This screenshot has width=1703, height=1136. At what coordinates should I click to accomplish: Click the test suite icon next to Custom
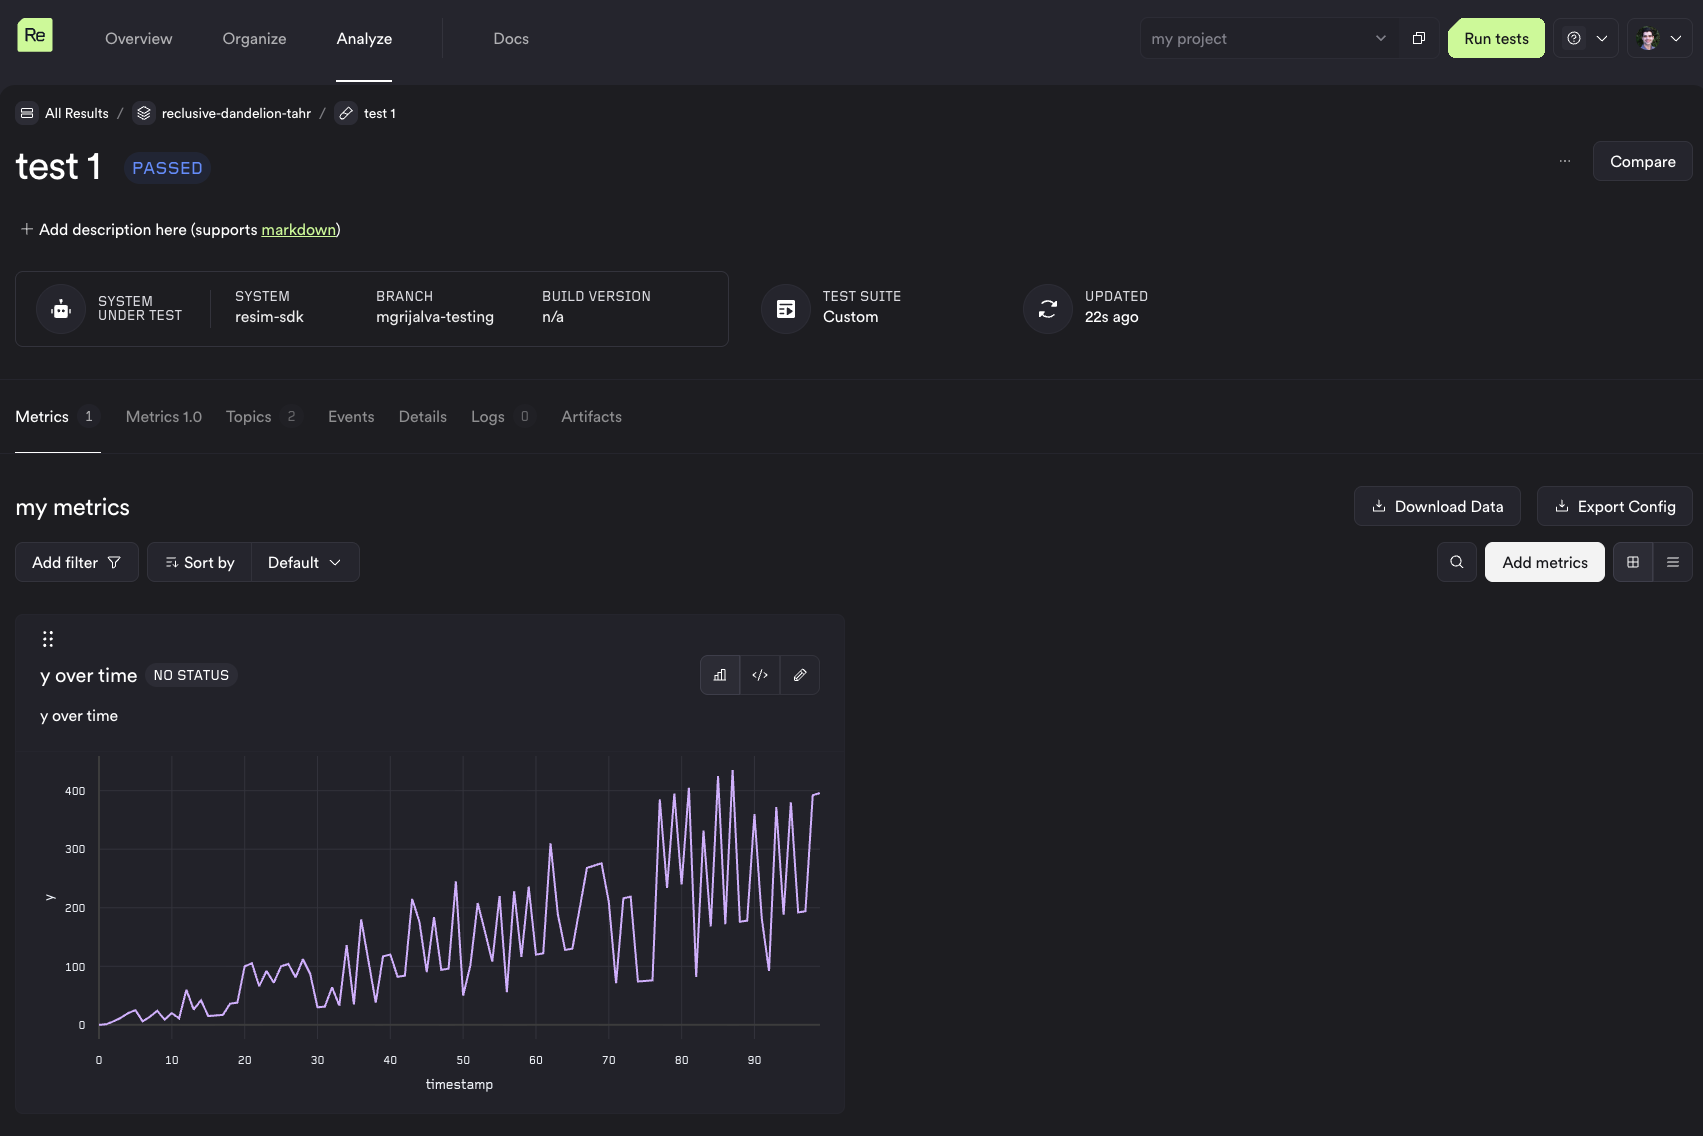click(x=785, y=309)
